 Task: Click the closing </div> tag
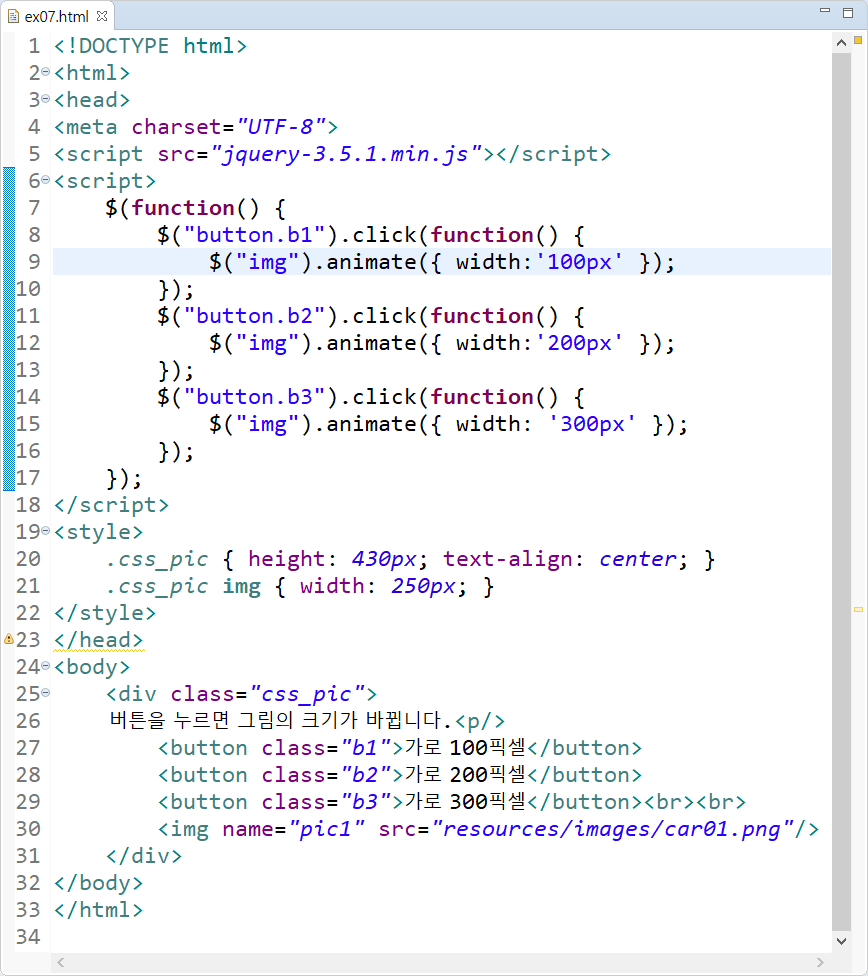tap(144, 856)
